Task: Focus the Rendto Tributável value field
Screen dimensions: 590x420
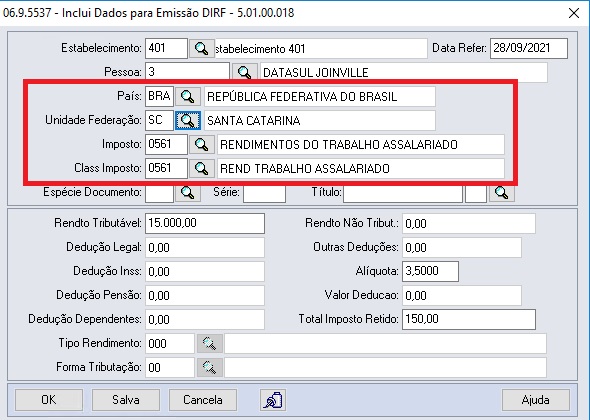Action: coord(205,223)
